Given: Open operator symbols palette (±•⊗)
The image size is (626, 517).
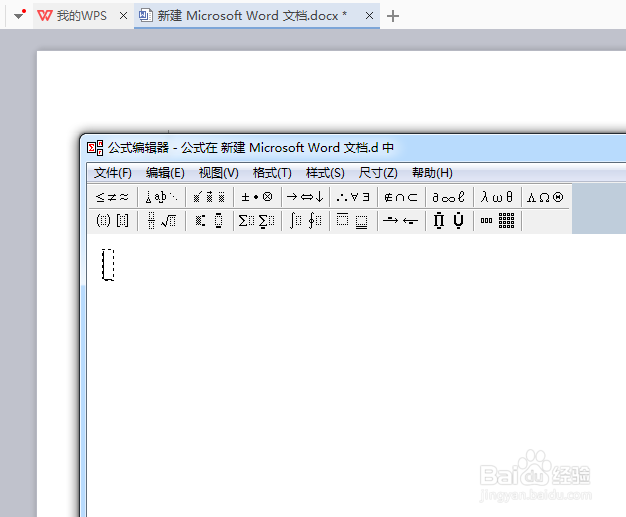Looking at the screenshot, I should tap(257, 197).
